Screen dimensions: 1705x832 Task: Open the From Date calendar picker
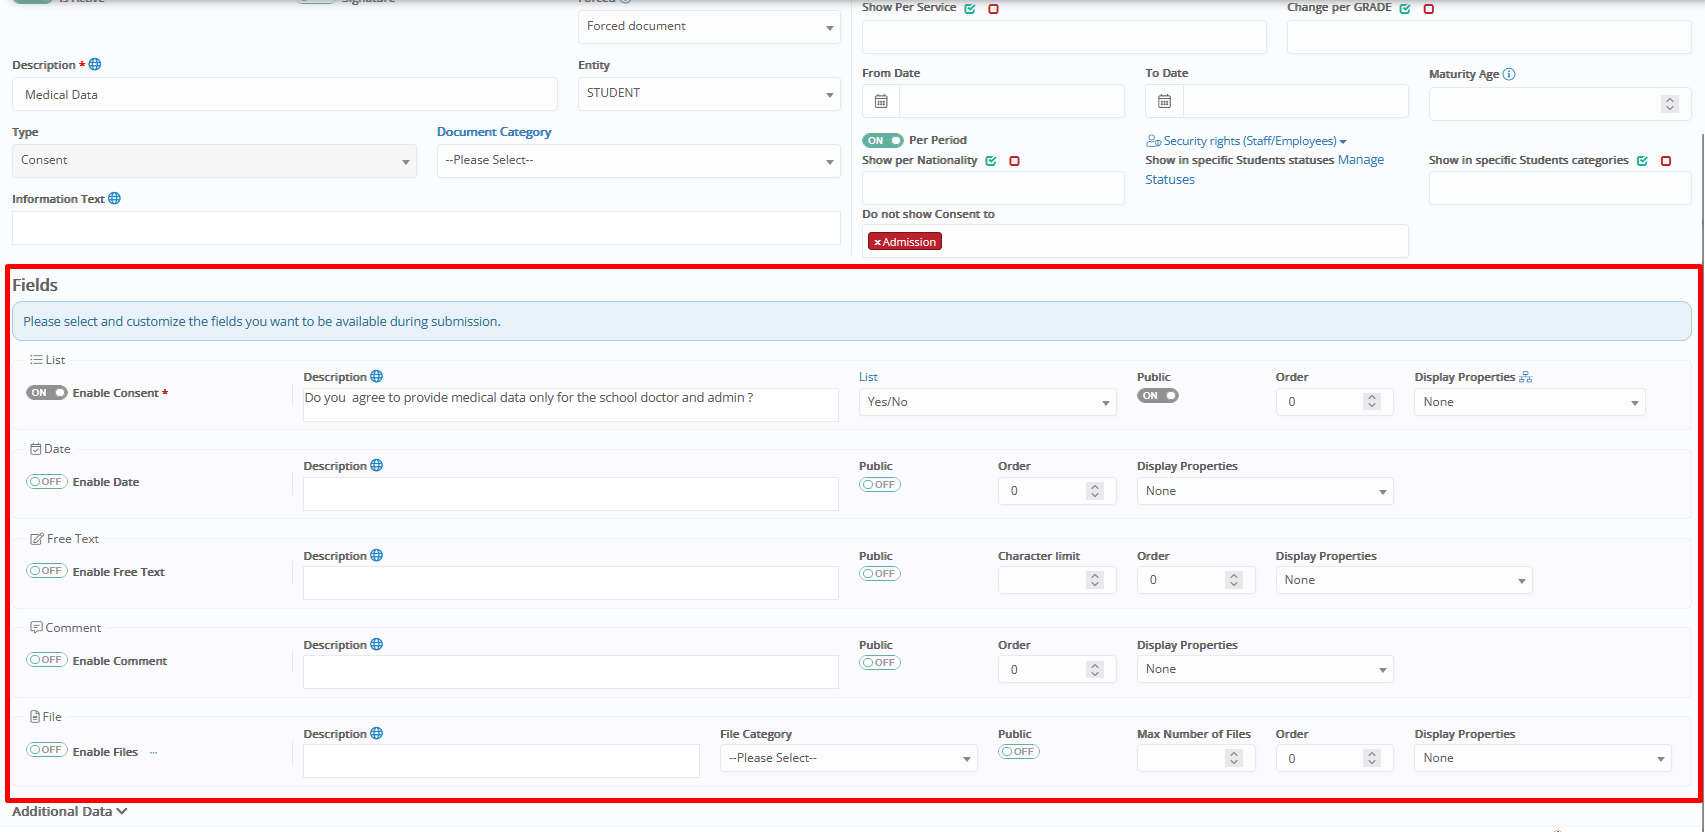(881, 101)
